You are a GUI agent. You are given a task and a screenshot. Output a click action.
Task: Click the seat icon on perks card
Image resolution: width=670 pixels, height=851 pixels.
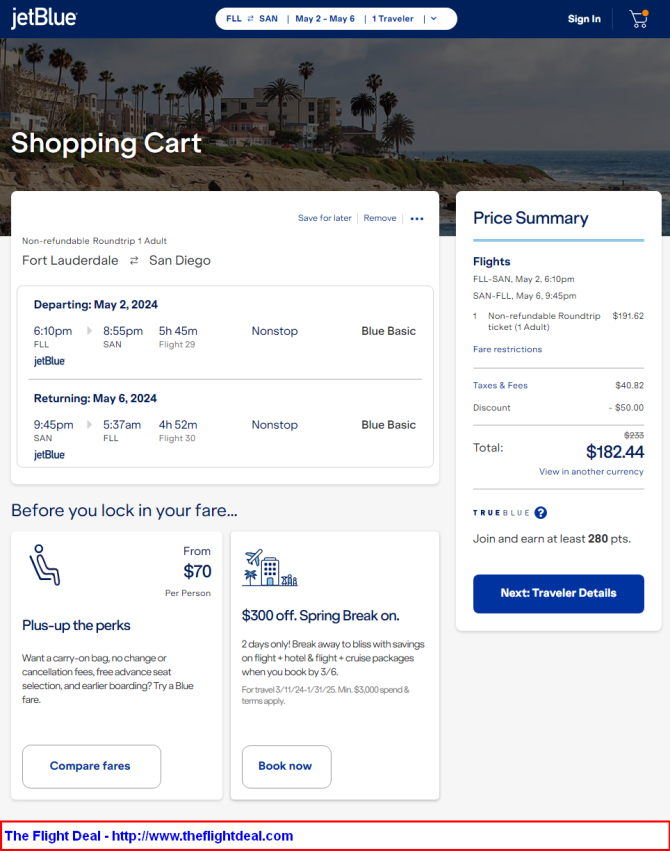pyautogui.click(x=45, y=565)
